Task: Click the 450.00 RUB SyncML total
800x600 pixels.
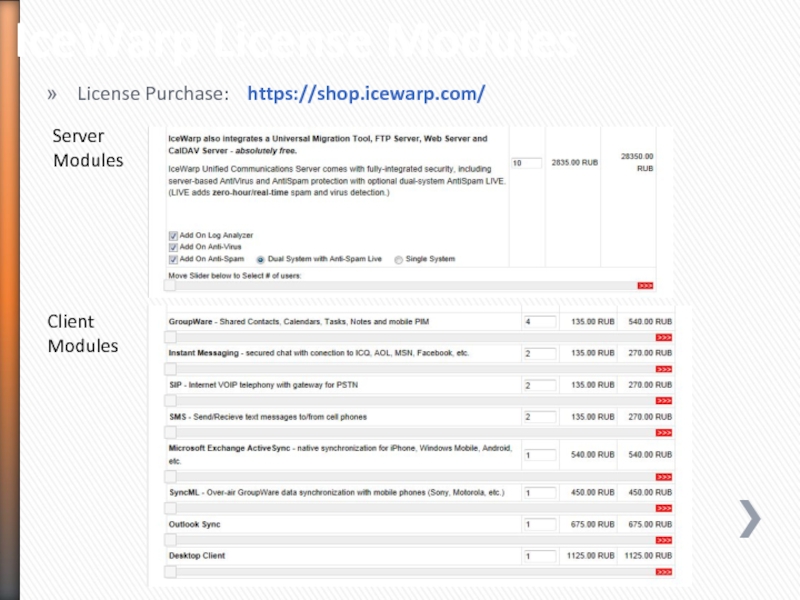Action: (650, 493)
